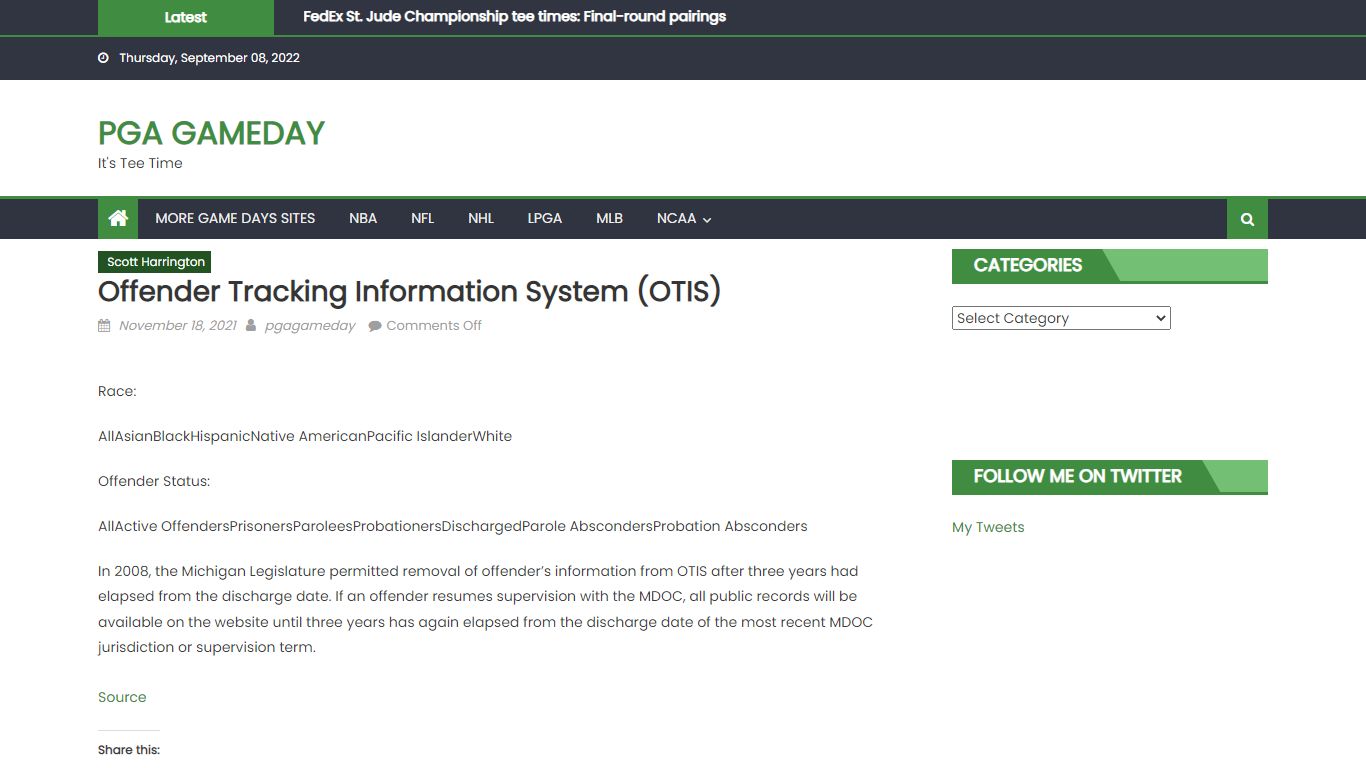1366x768 pixels.
Task: Click the Scott Harrington category tag
Action: click(156, 262)
